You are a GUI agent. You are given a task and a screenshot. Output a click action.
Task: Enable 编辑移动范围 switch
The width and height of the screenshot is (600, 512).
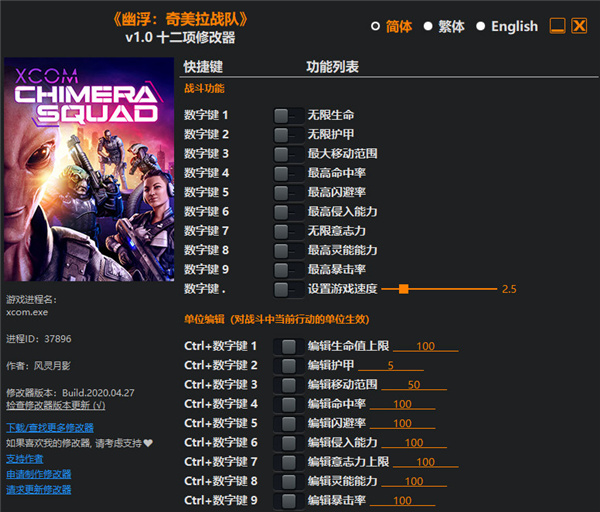pyautogui.click(x=289, y=385)
